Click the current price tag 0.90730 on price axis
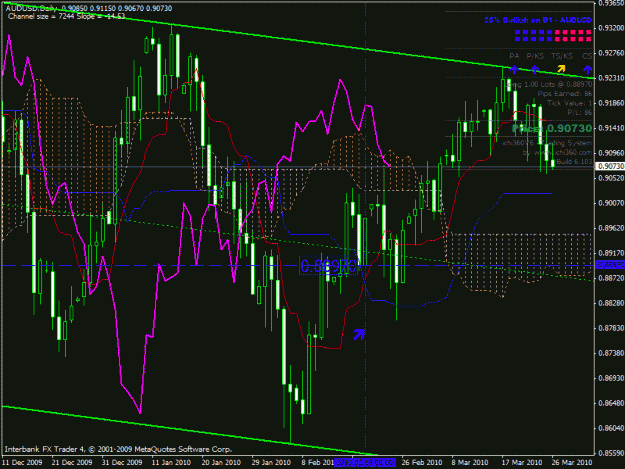Screen dimensions: 625x469 pos(610,166)
